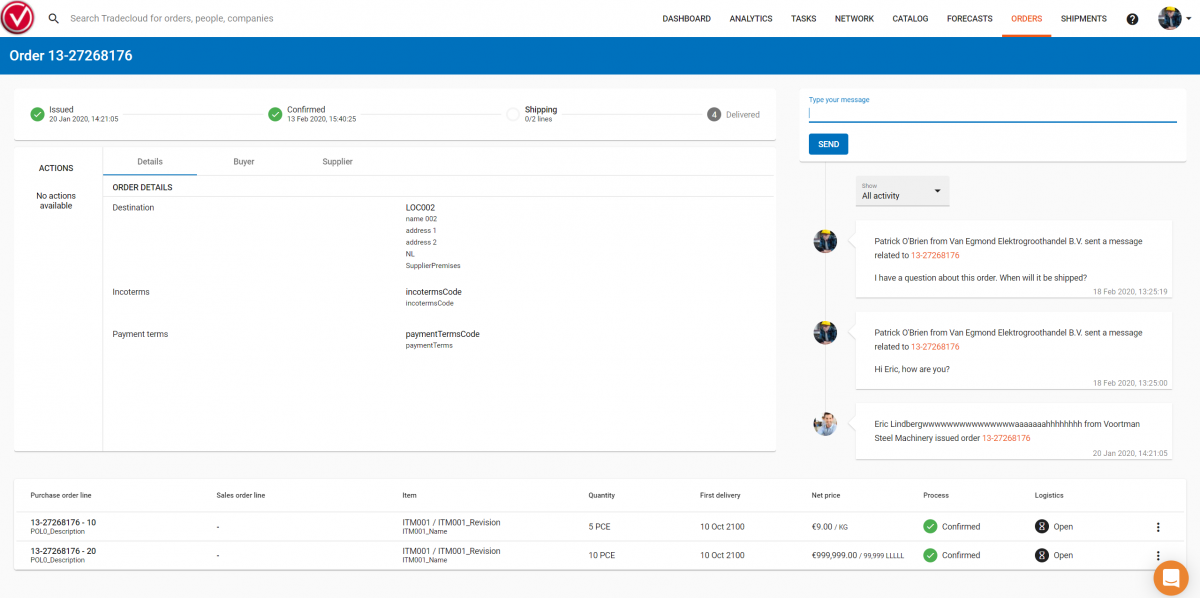Open the kebab menu on order line 10
Image resolution: width=1200 pixels, height=598 pixels.
coord(1158,526)
